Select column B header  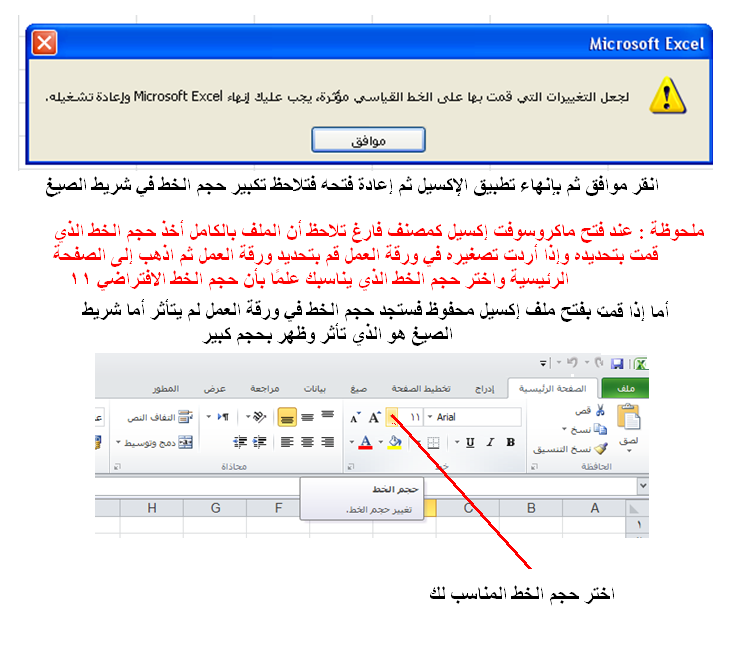[x=531, y=508]
